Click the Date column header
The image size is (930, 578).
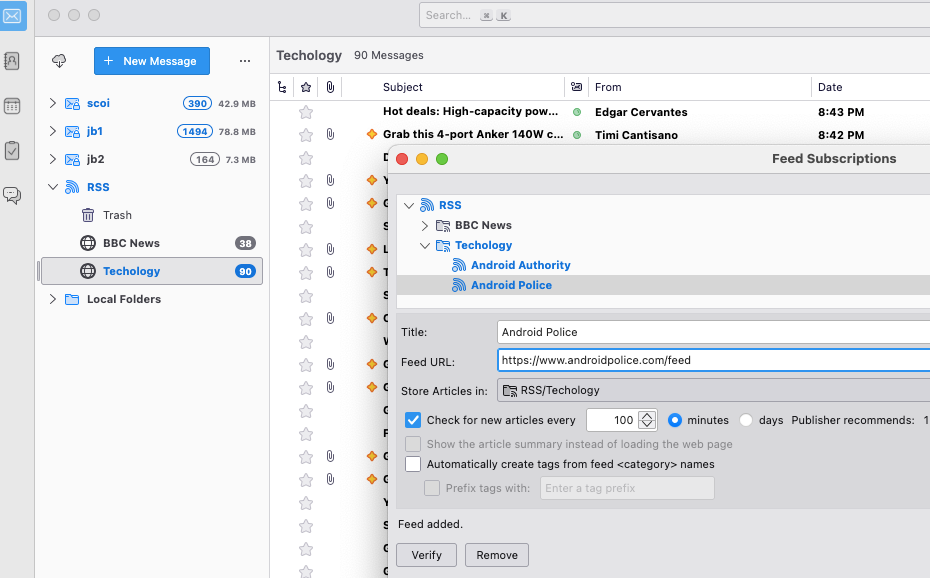(830, 87)
